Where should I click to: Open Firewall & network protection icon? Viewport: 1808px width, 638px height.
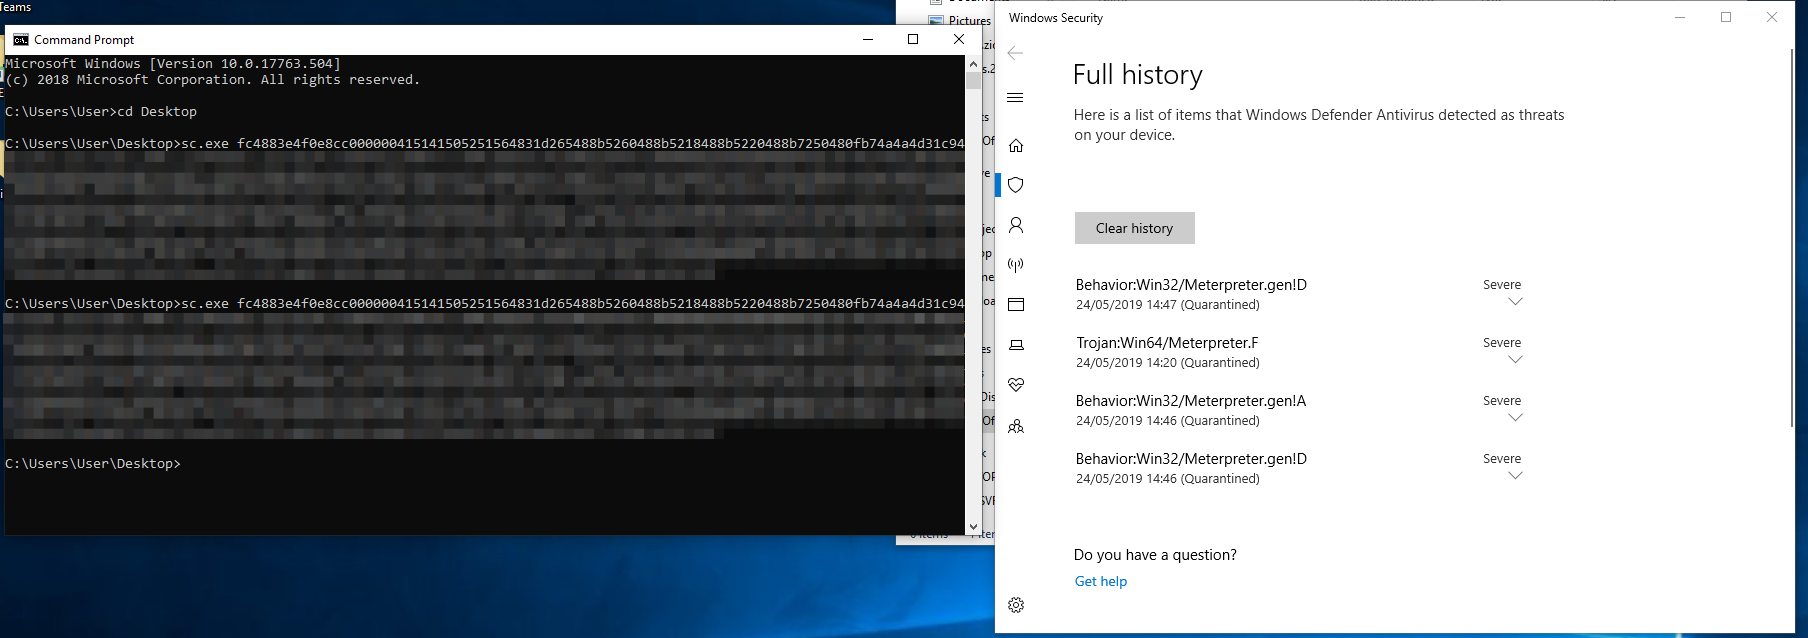point(1016,265)
